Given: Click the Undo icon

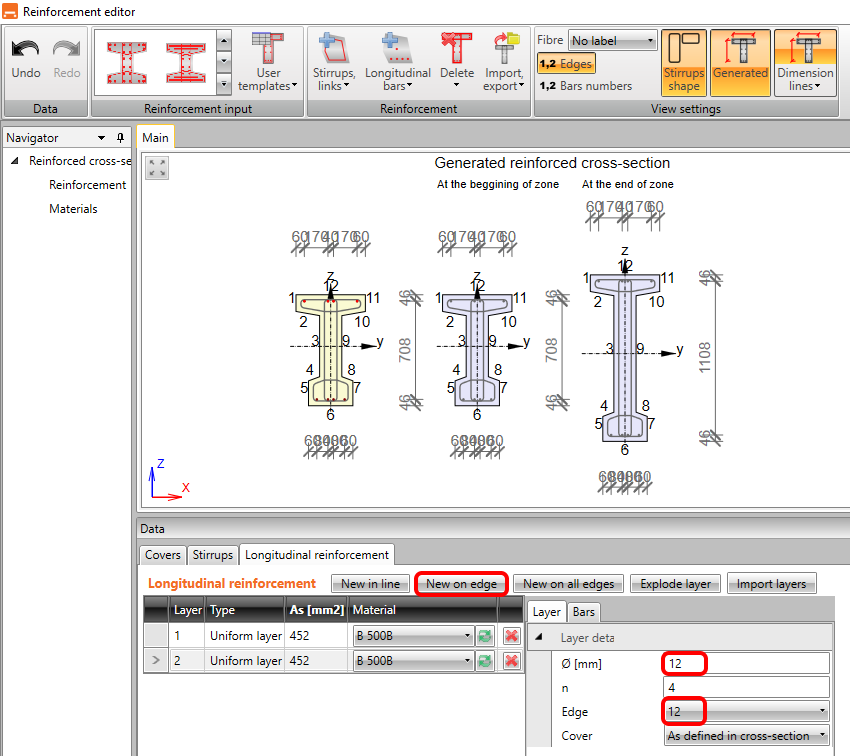Looking at the screenshot, I should [x=25, y=58].
